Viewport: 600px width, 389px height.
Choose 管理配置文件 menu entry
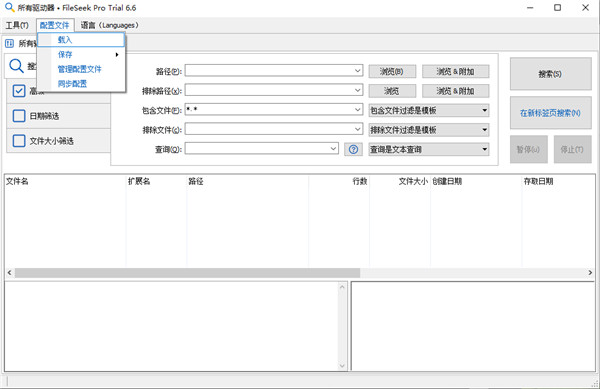tap(81, 69)
